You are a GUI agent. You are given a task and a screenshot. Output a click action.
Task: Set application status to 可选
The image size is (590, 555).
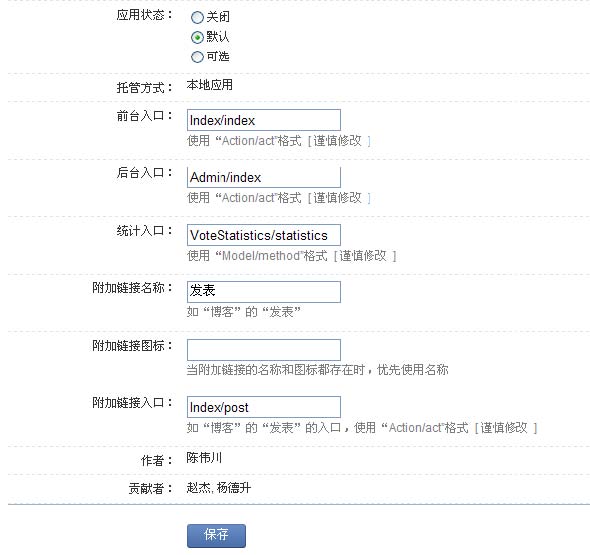click(197, 57)
